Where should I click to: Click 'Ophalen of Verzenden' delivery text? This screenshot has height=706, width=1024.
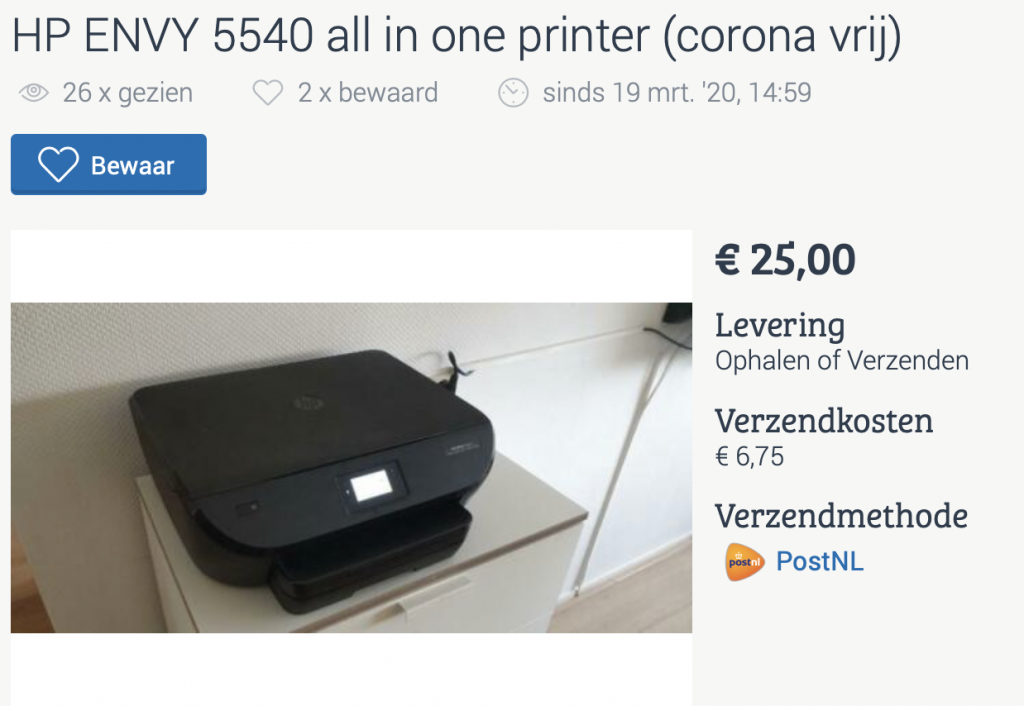842,361
